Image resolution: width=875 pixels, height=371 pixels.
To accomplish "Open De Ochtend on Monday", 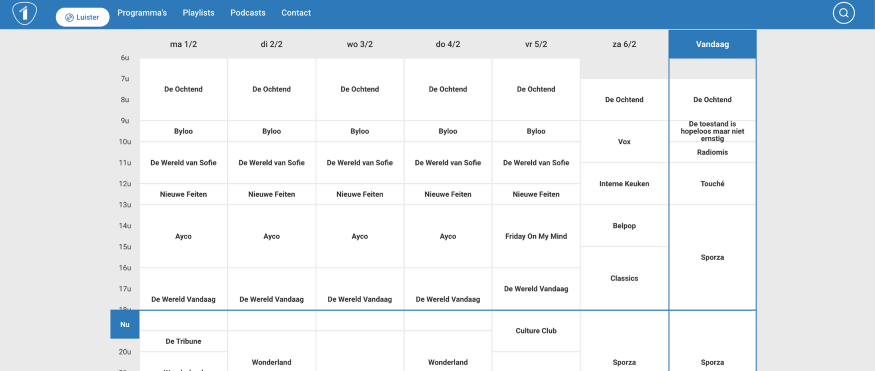I will (x=184, y=89).
